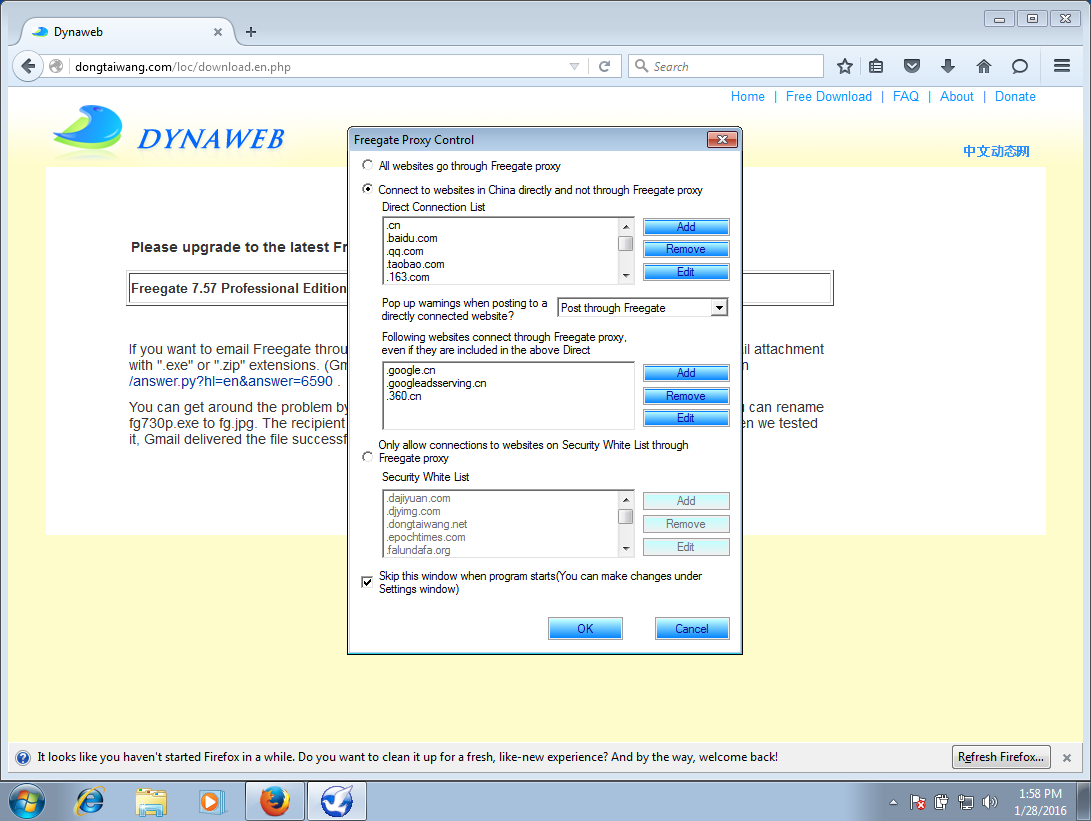Click the Pocket save icon
The height and width of the screenshot is (821, 1091).
tap(911, 66)
